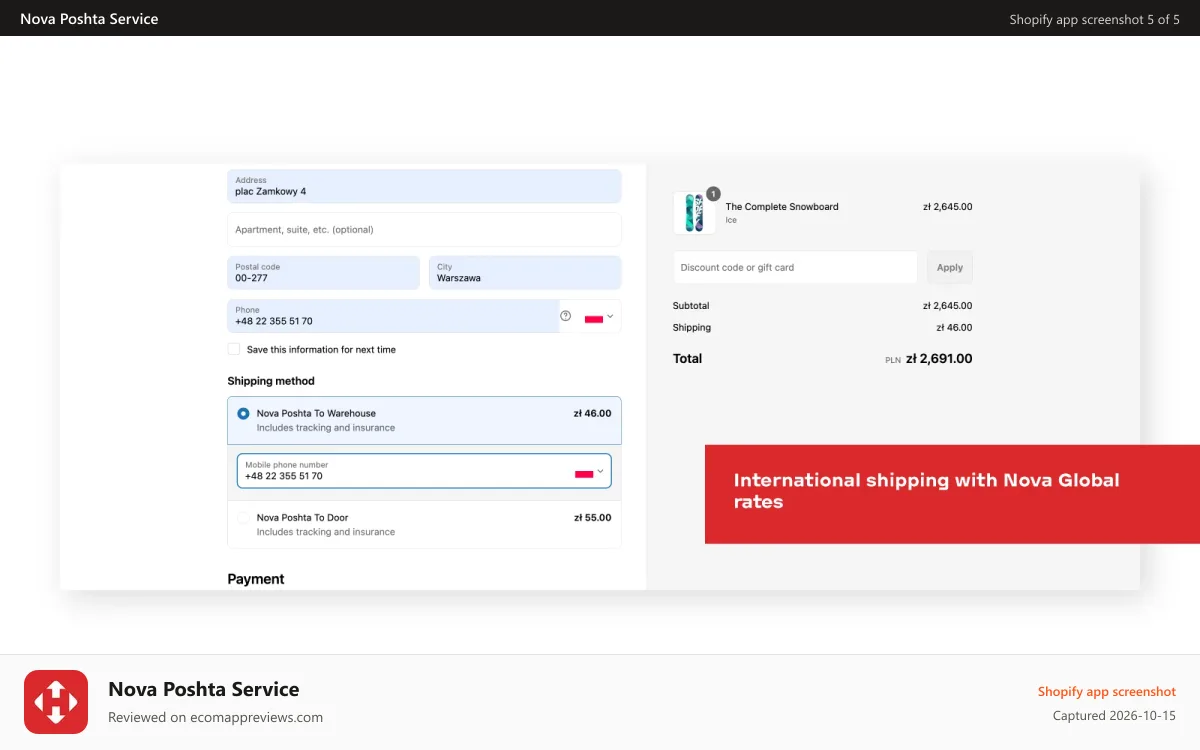Click the Captured 2026-10-15 date text
Viewport: 1200px width, 750px height.
1114,716
